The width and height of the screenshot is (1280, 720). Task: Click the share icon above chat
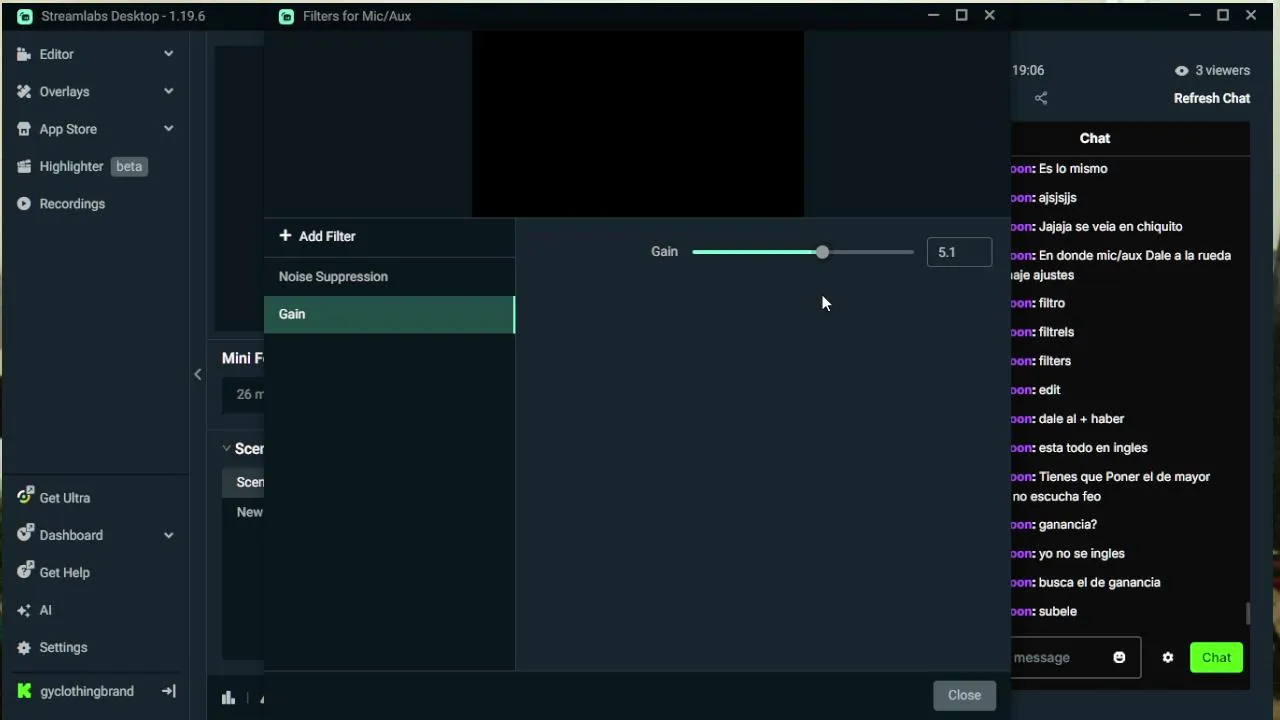pos(1041,98)
